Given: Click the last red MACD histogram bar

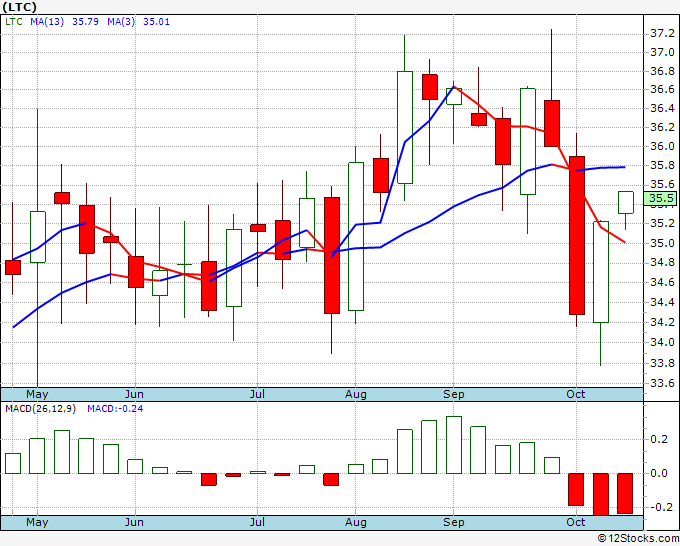Looking at the screenshot, I should [x=625, y=494].
